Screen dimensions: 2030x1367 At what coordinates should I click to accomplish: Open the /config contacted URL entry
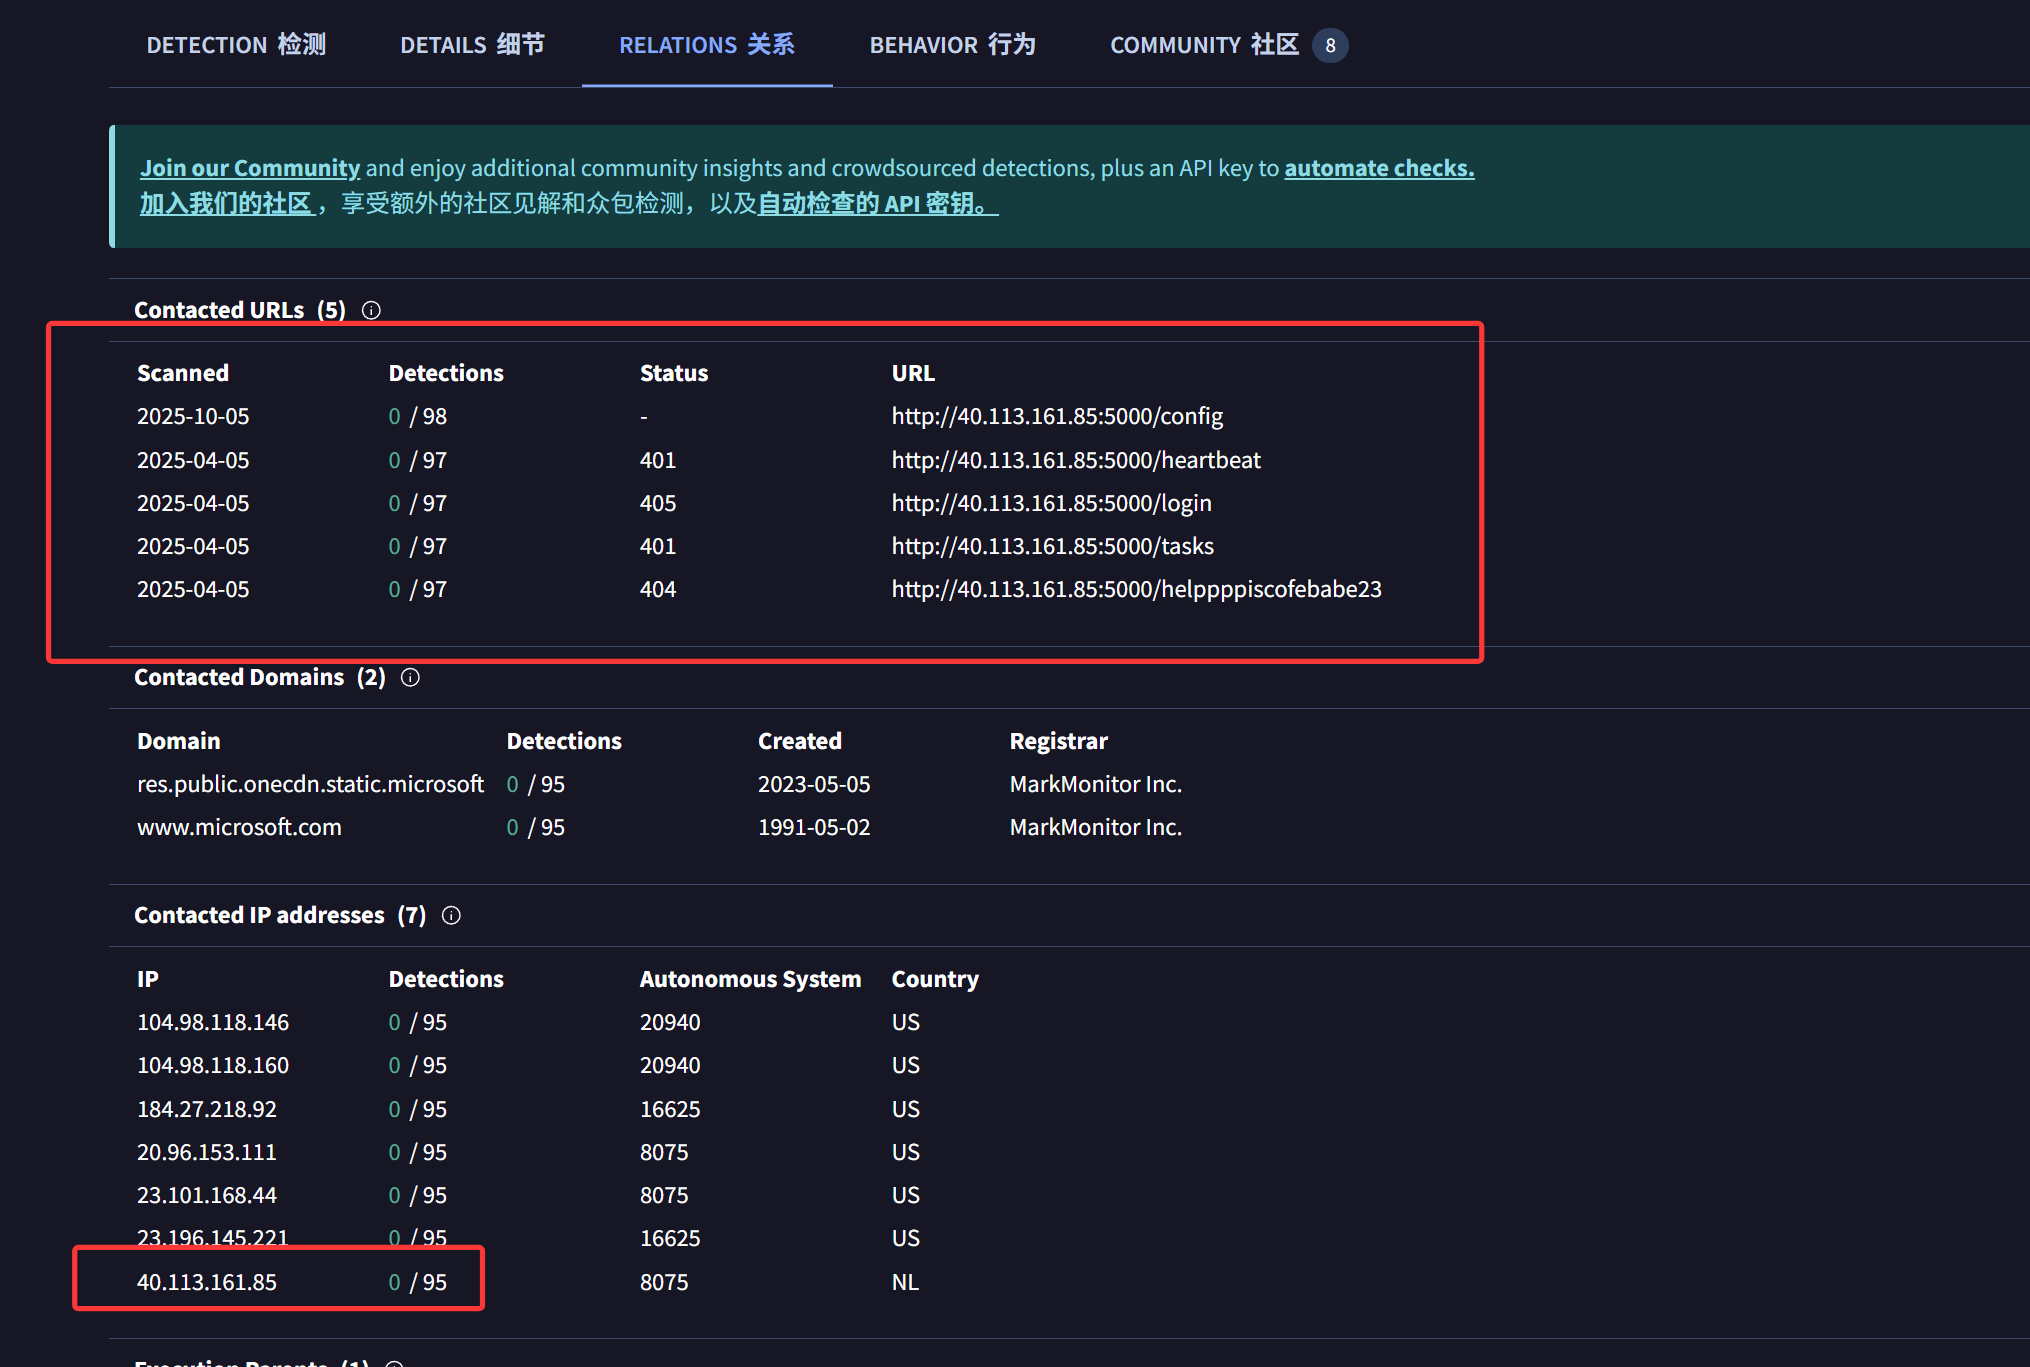coord(1057,416)
